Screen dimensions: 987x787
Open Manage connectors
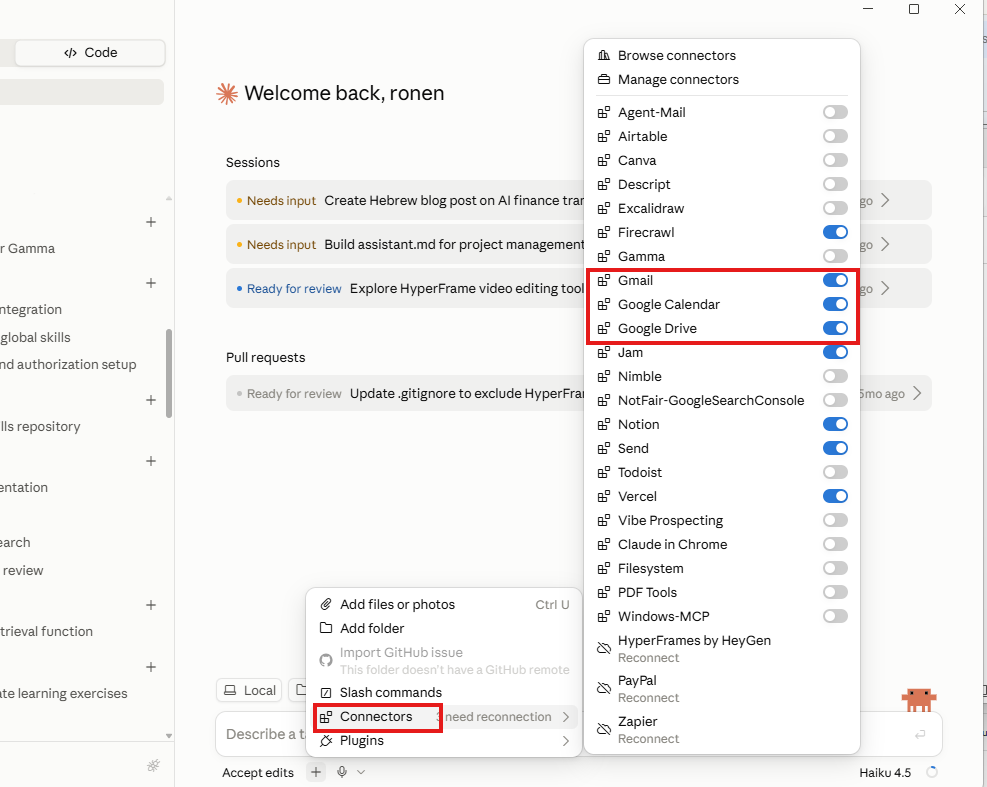point(721,79)
